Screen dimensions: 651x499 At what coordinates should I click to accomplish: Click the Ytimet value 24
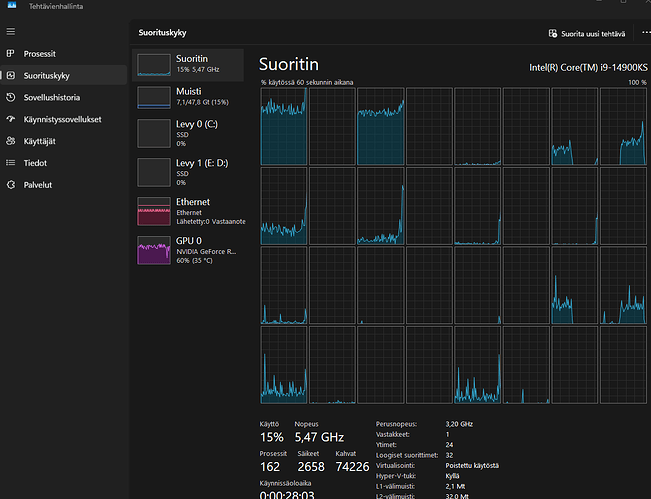click(x=449, y=445)
